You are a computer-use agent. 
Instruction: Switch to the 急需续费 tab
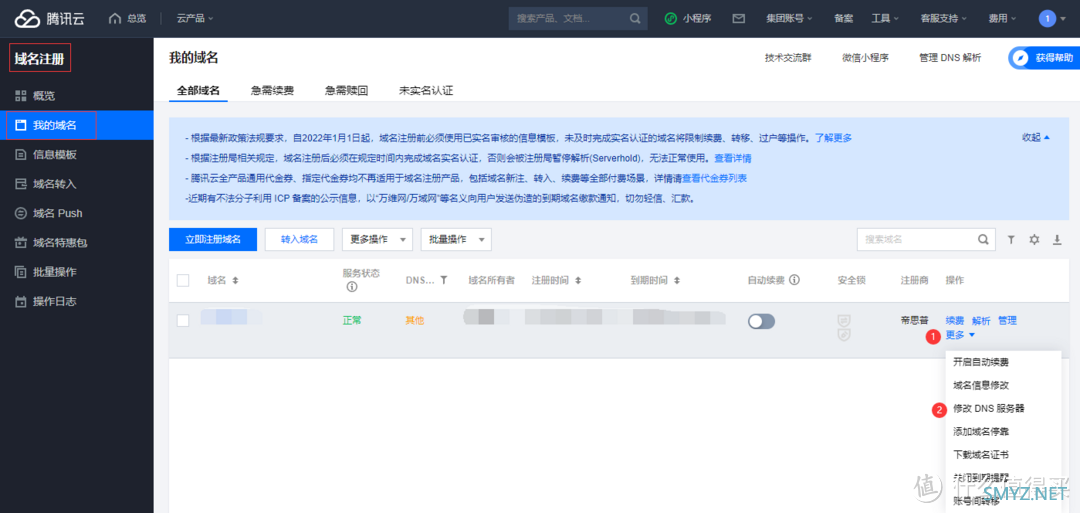(272, 90)
